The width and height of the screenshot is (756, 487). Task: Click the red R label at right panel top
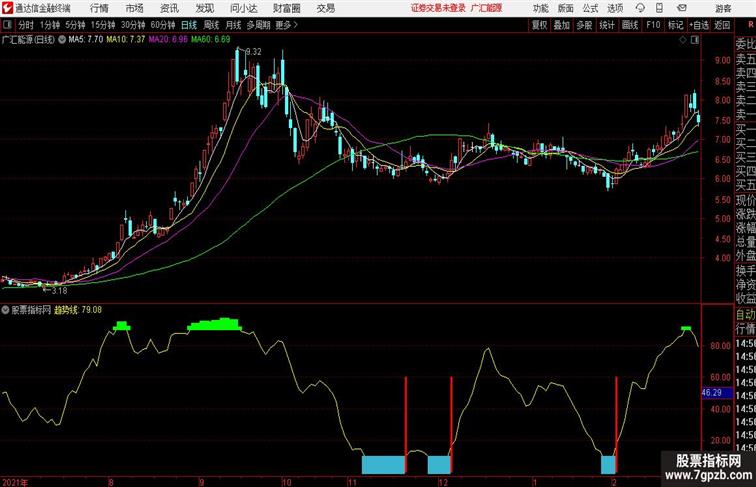[x=751, y=25]
